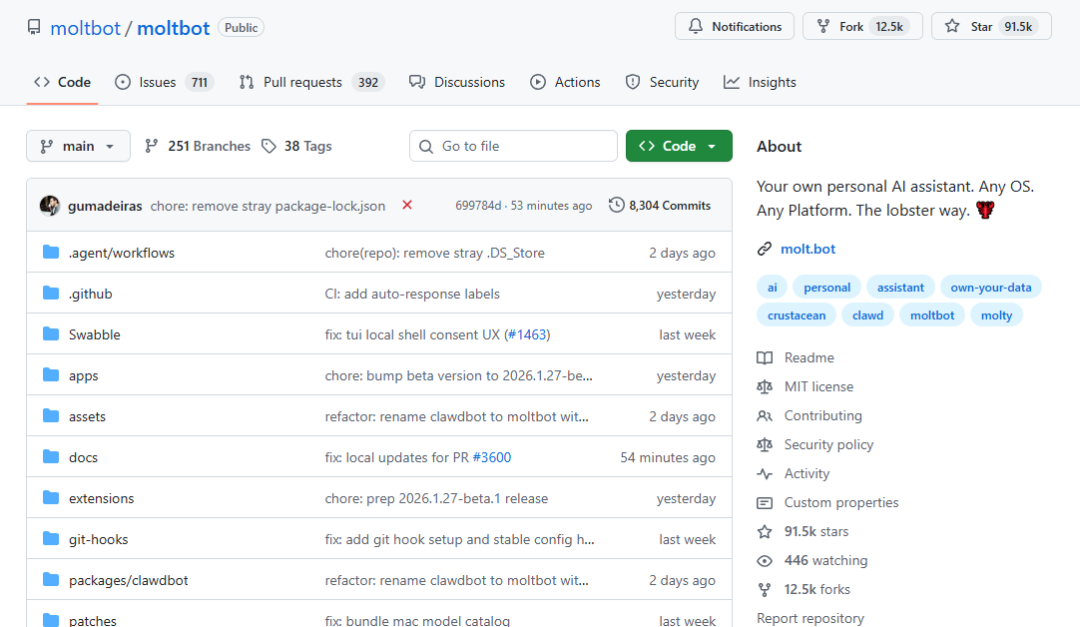Switch to the Pull requests tab
The height and width of the screenshot is (627, 1080).
[x=311, y=82]
